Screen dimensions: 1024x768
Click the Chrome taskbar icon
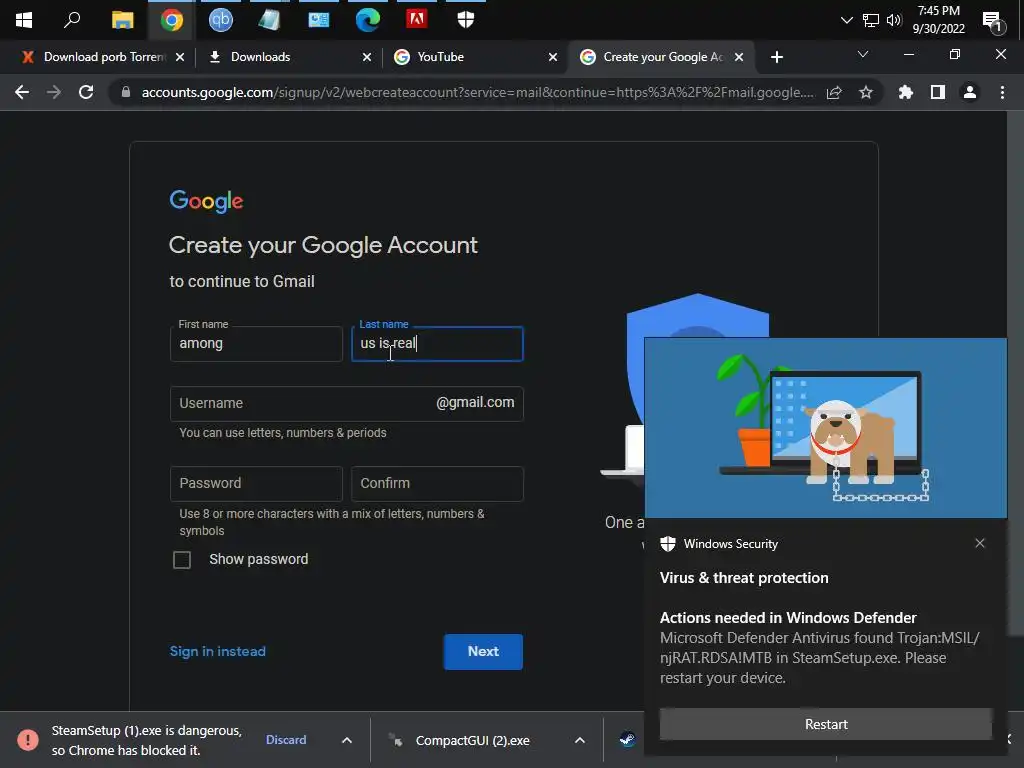172,20
